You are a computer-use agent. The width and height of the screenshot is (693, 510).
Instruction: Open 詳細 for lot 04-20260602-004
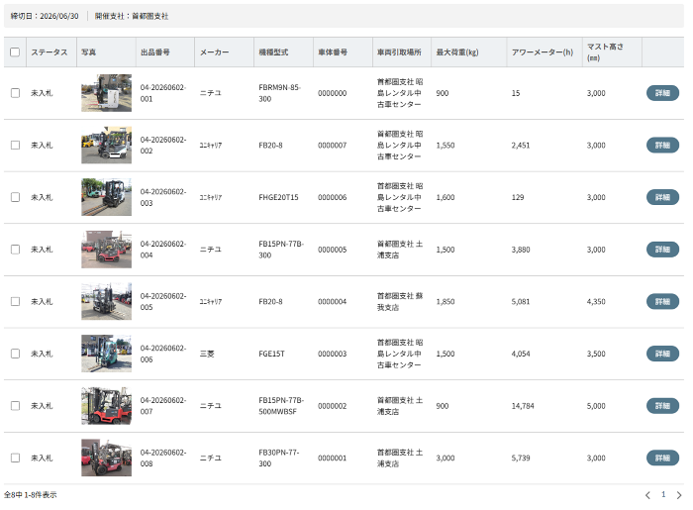[x=662, y=249]
